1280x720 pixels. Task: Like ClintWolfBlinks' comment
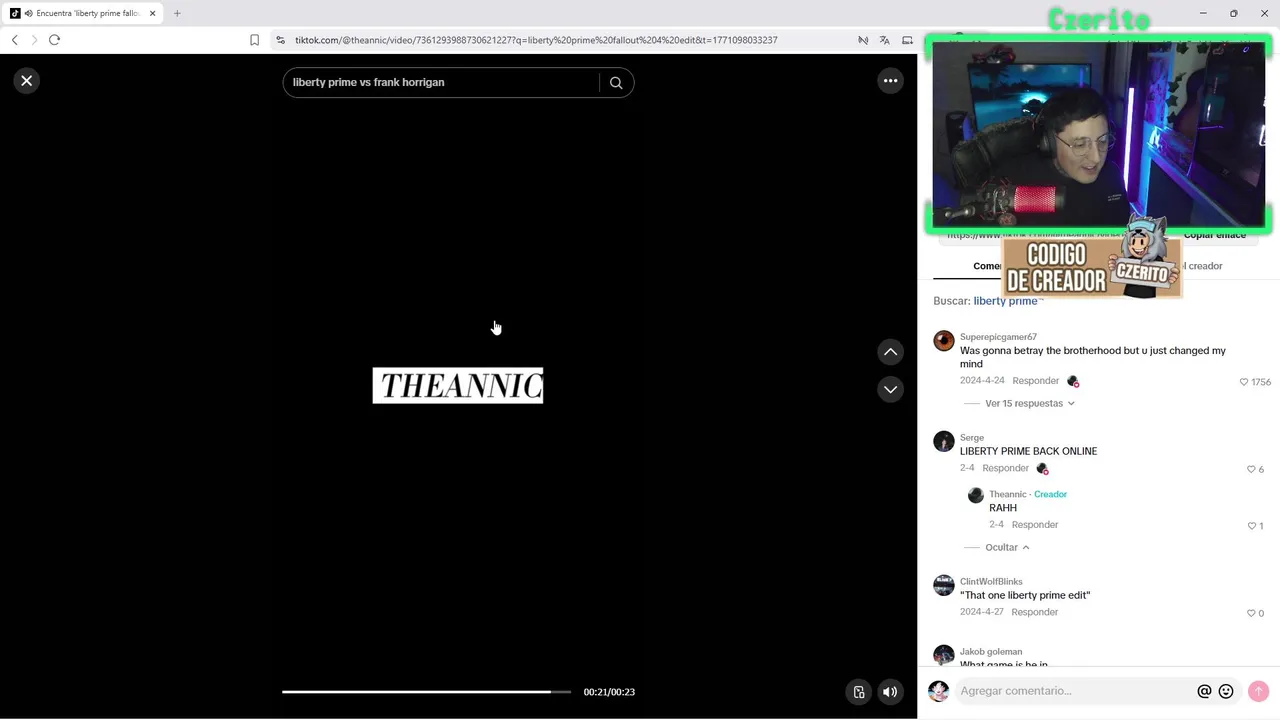tap(1250, 613)
